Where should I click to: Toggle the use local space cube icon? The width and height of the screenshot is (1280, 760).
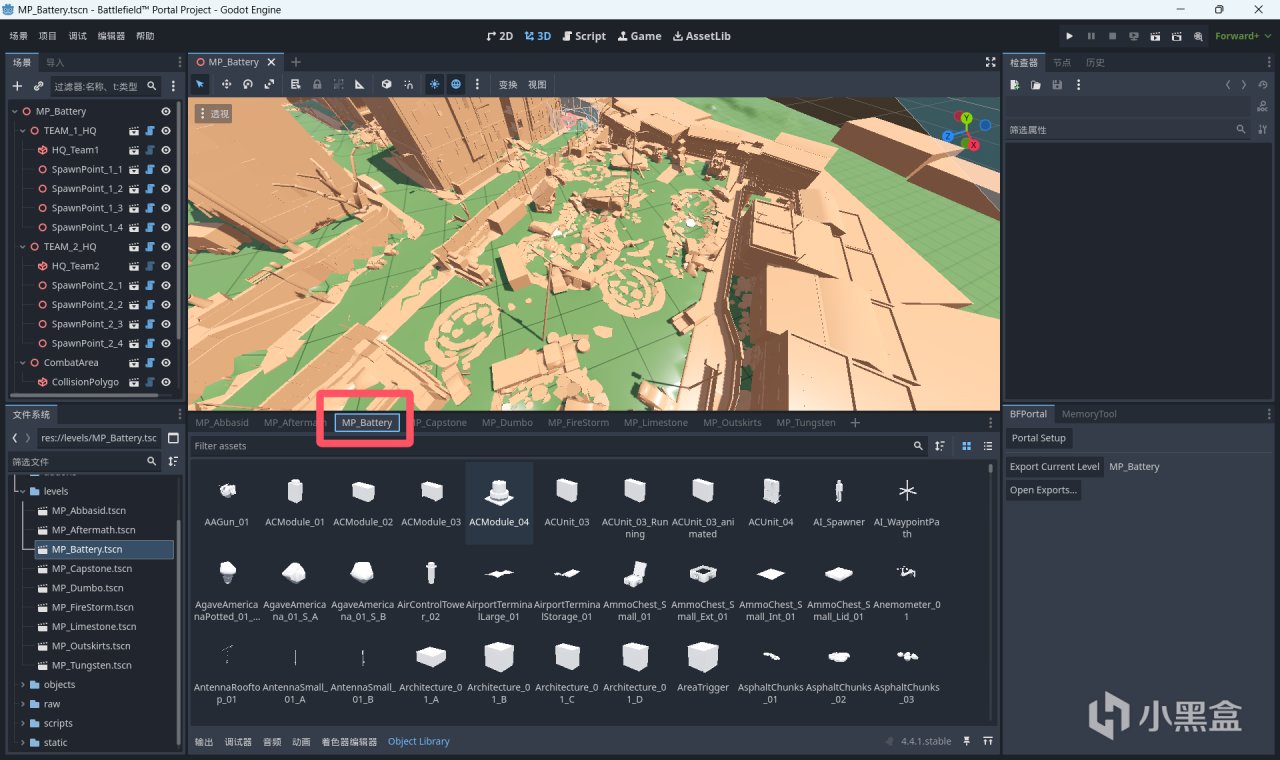click(x=386, y=85)
